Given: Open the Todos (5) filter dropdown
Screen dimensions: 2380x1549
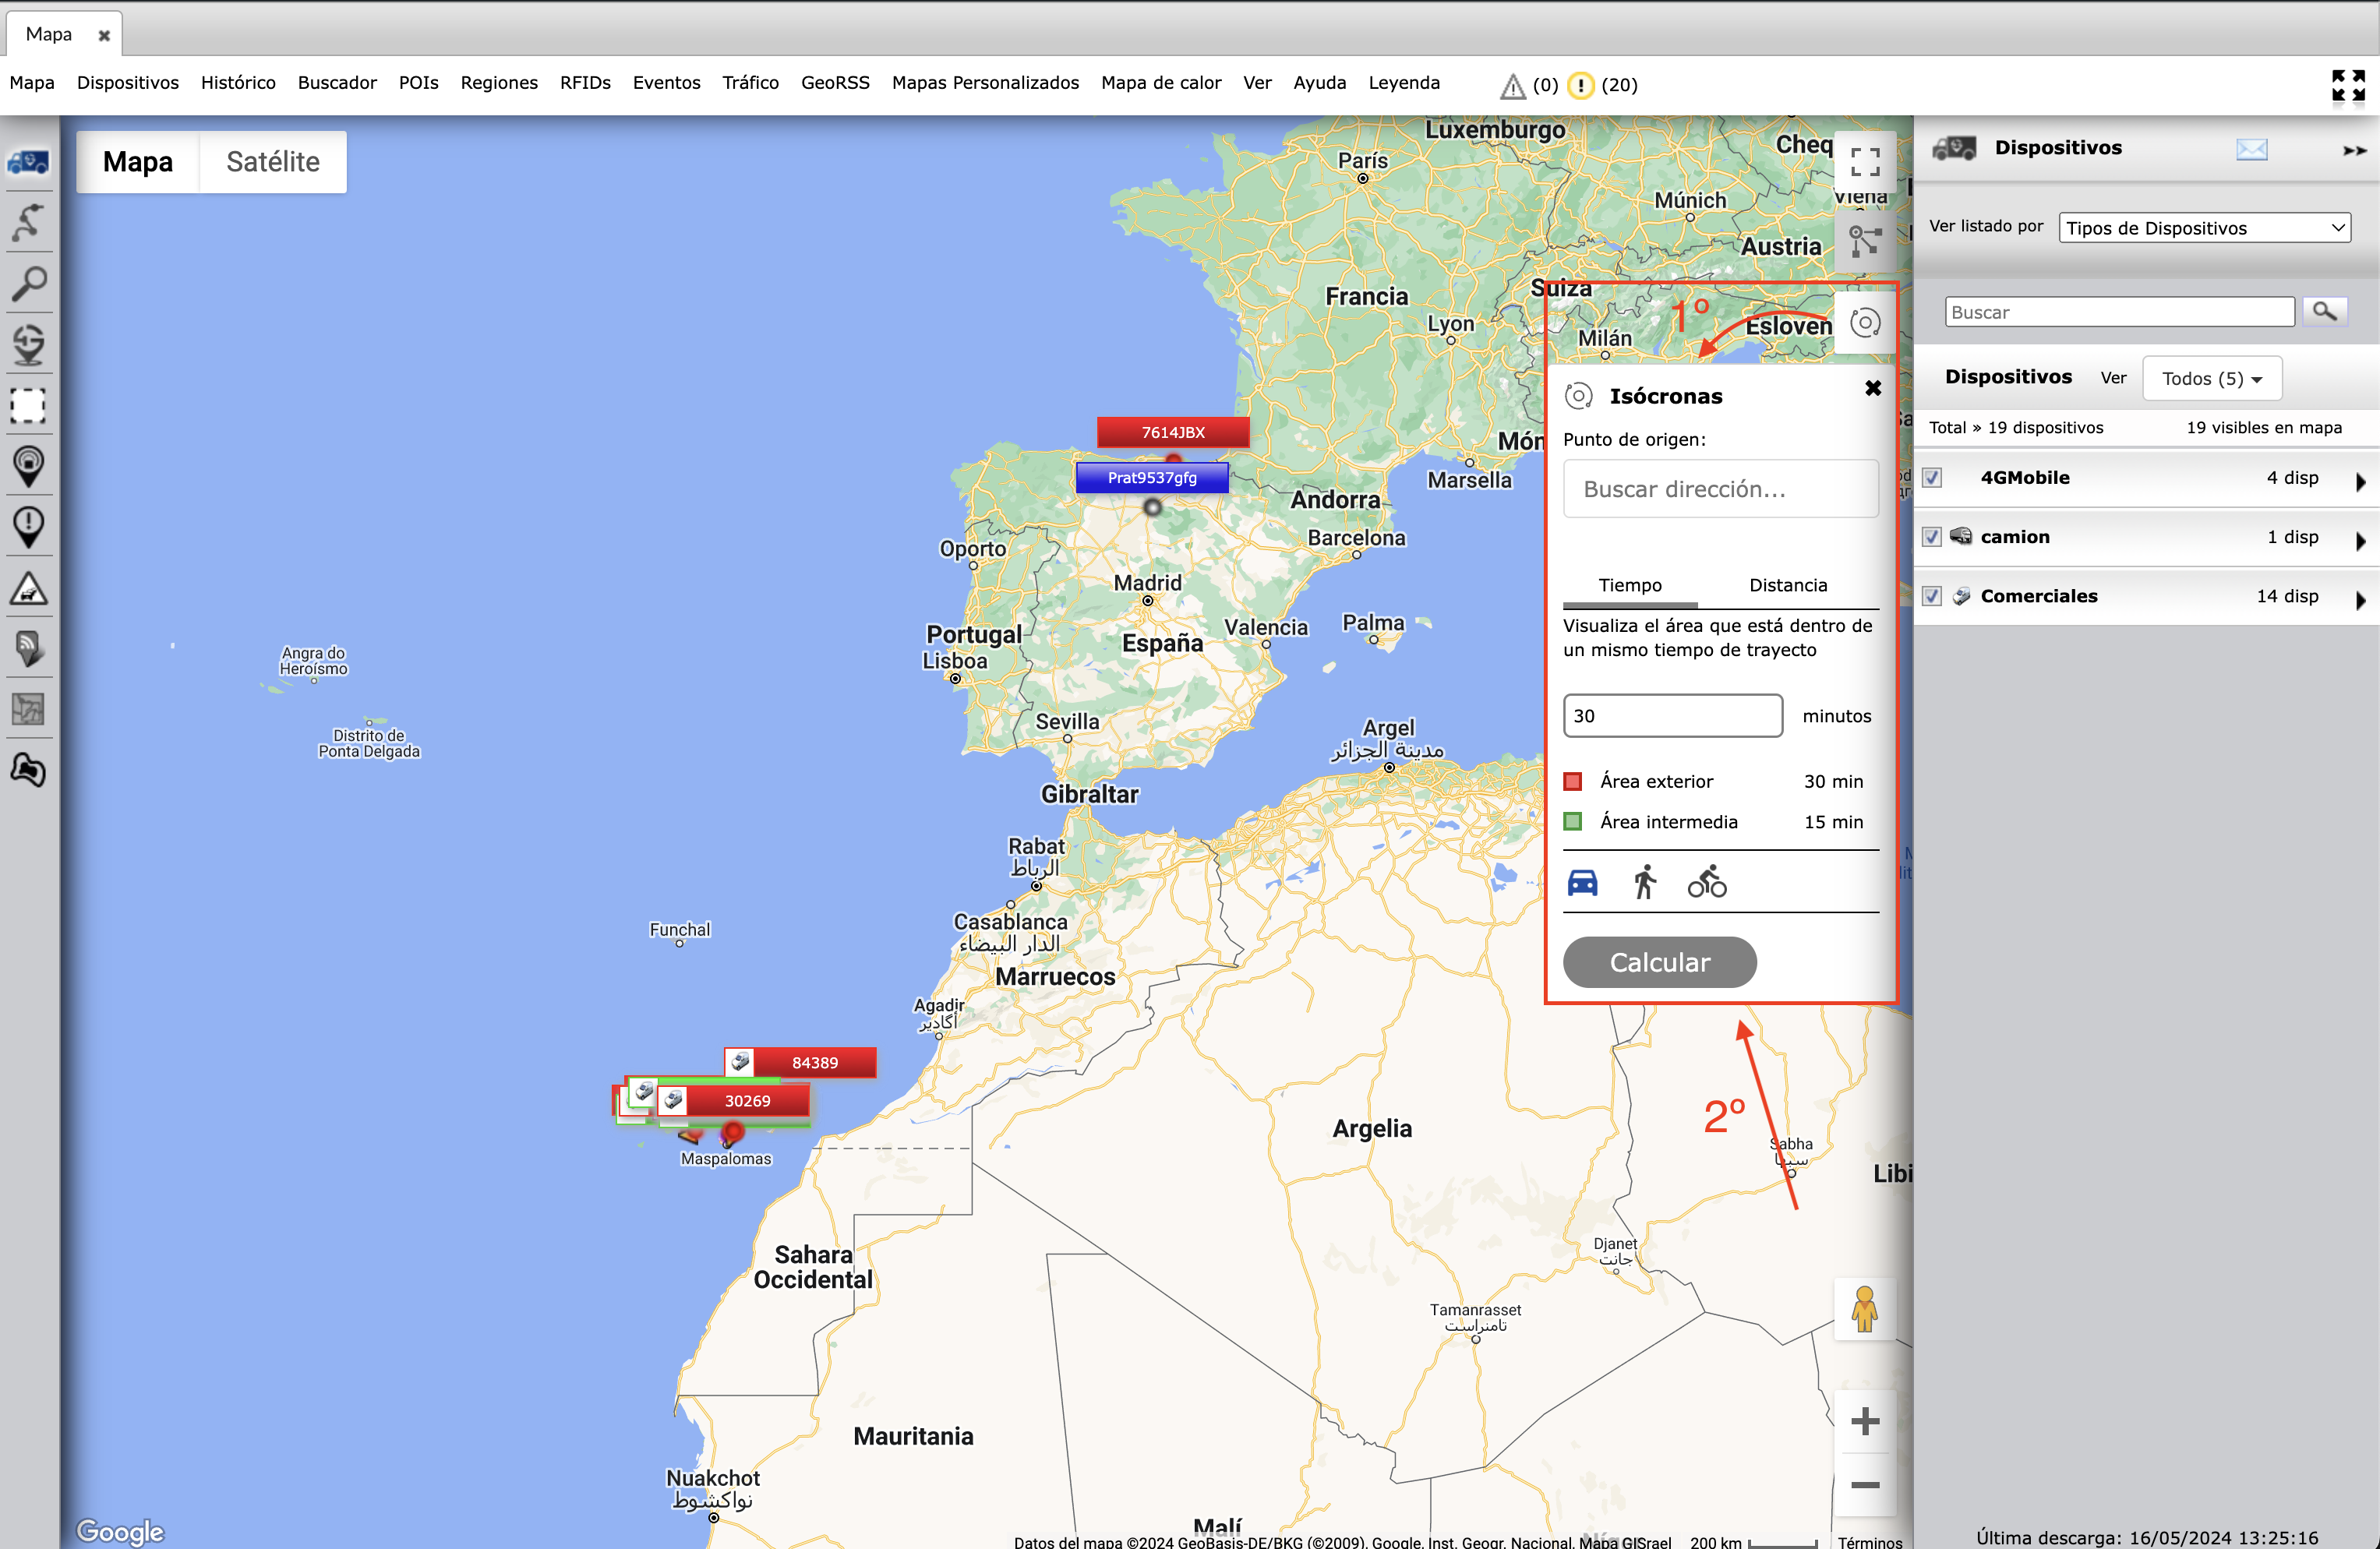Looking at the screenshot, I should tap(2212, 379).
